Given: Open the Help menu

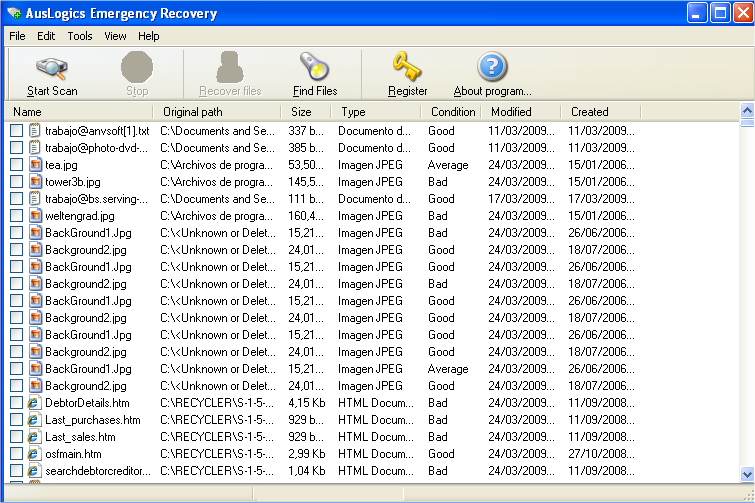Looking at the screenshot, I should pyautogui.click(x=148, y=36).
